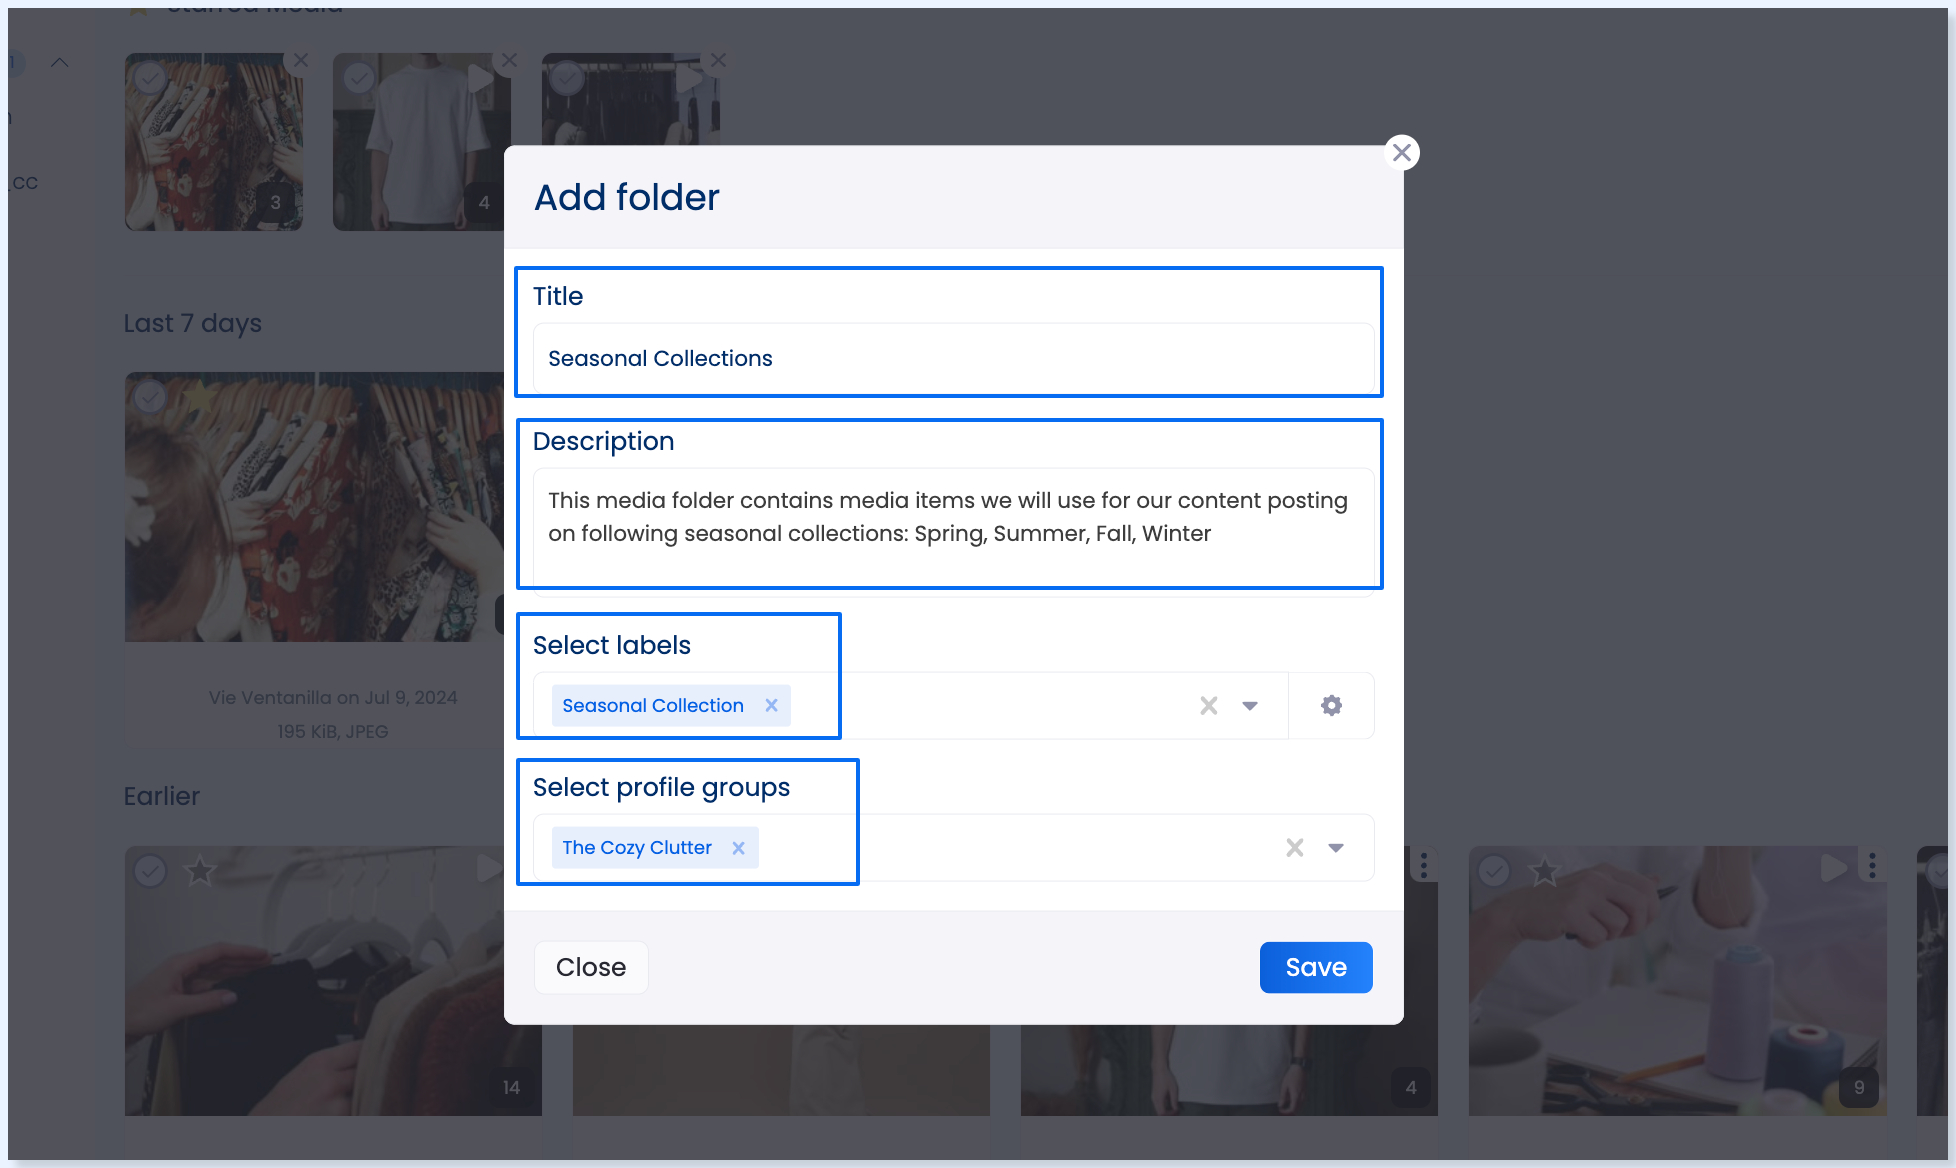This screenshot has height=1168, width=1956.
Task: Open label settings gear icon
Action: 1331,706
